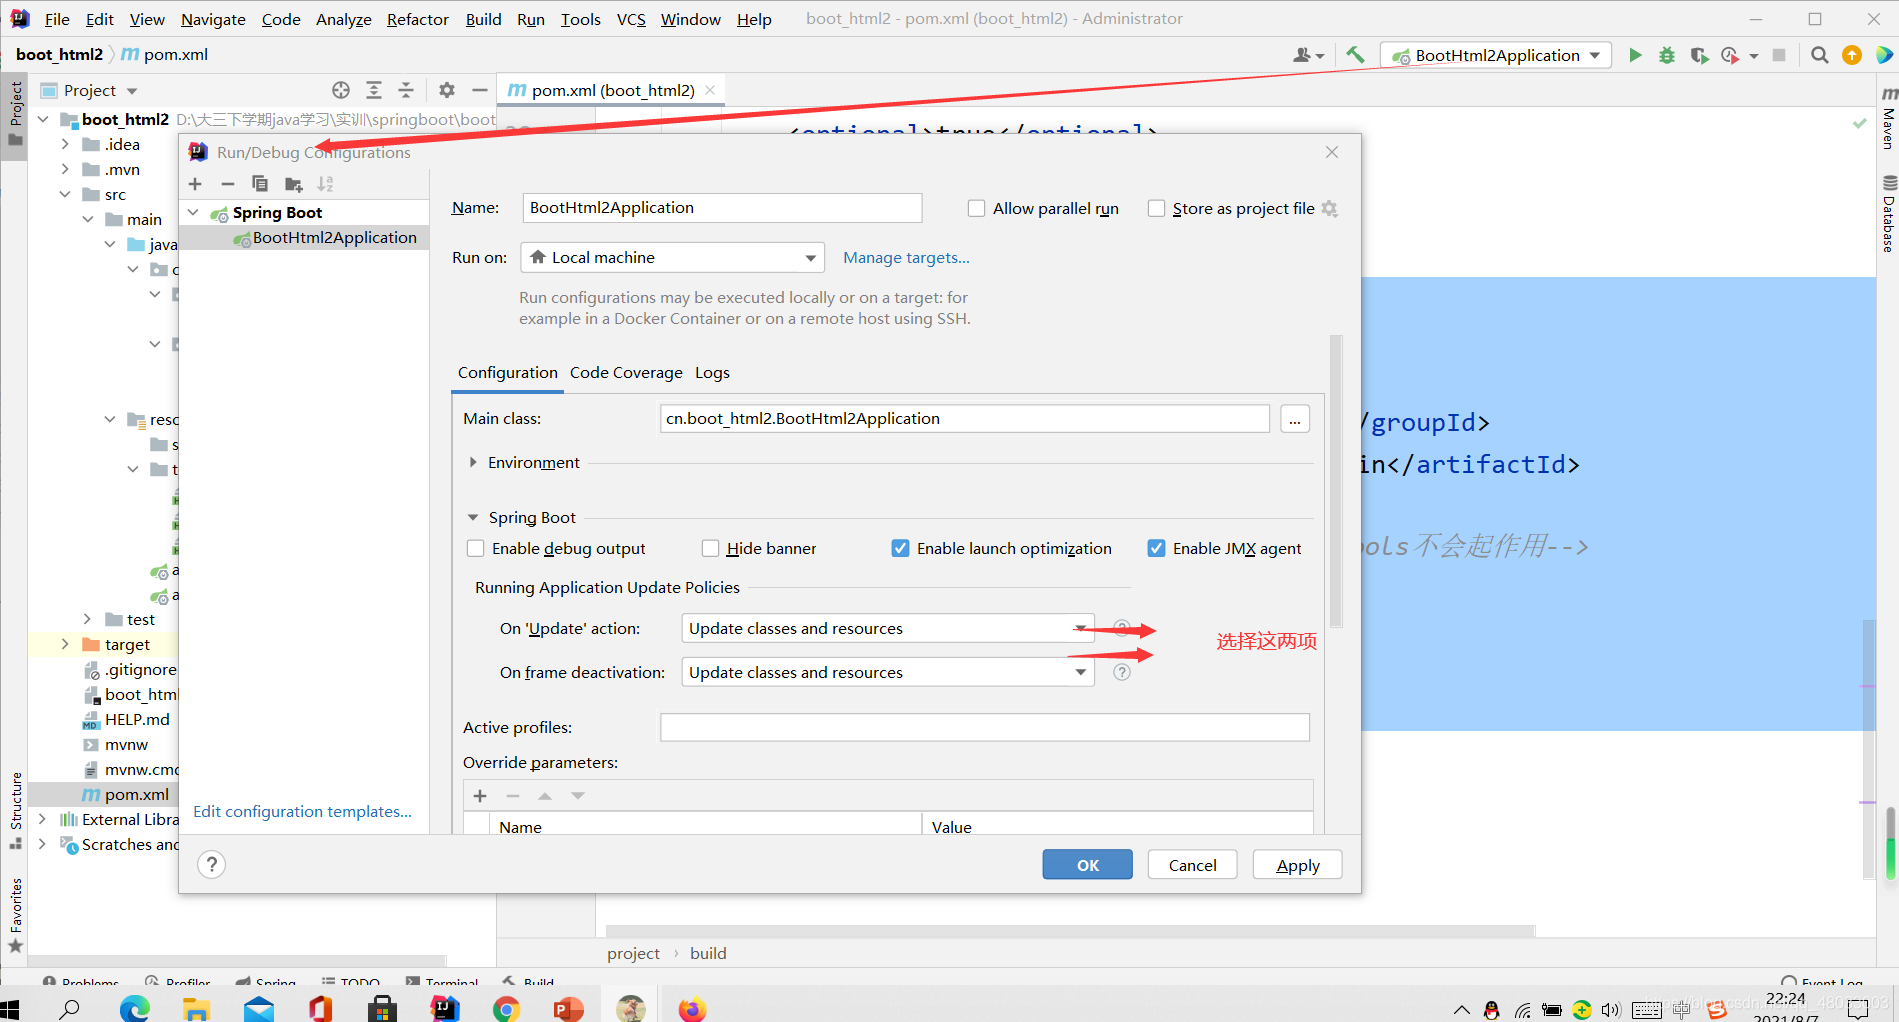Open On frame deactivation dropdown

[888, 672]
